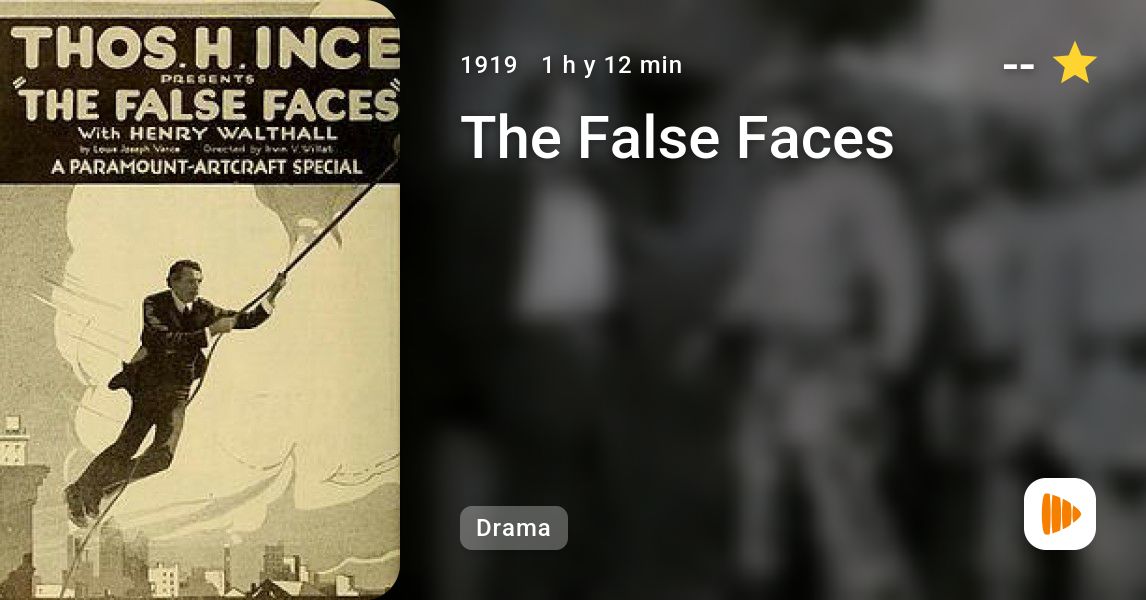Click the double-dash rating placeholder
The height and width of the screenshot is (600, 1146).
(1018, 66)
